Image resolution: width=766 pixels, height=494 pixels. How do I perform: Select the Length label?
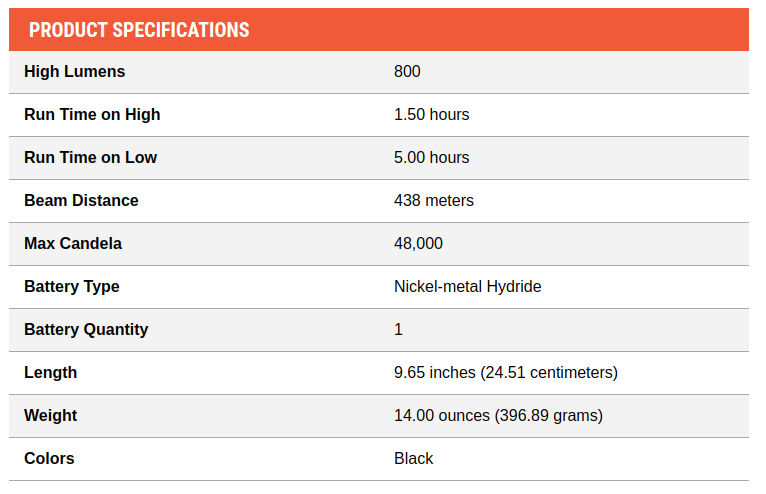coord(50,372)
